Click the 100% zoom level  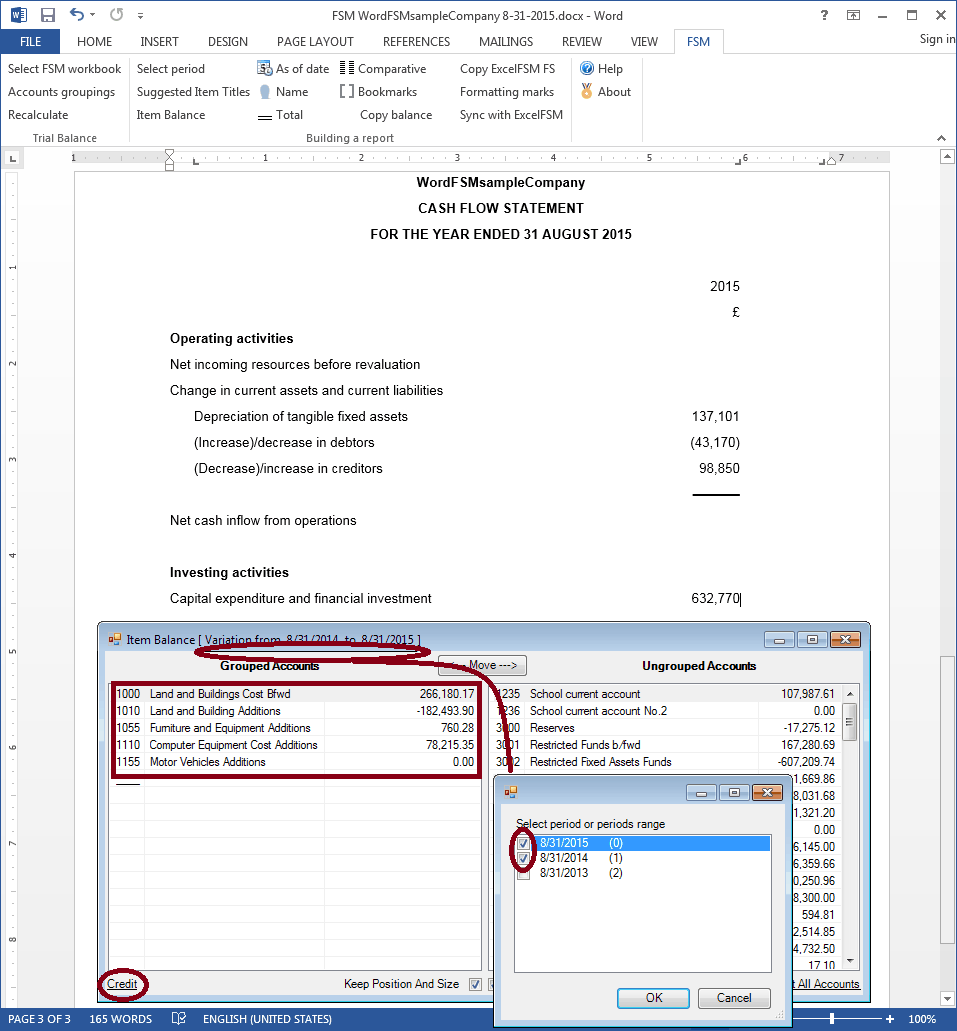922,1019
